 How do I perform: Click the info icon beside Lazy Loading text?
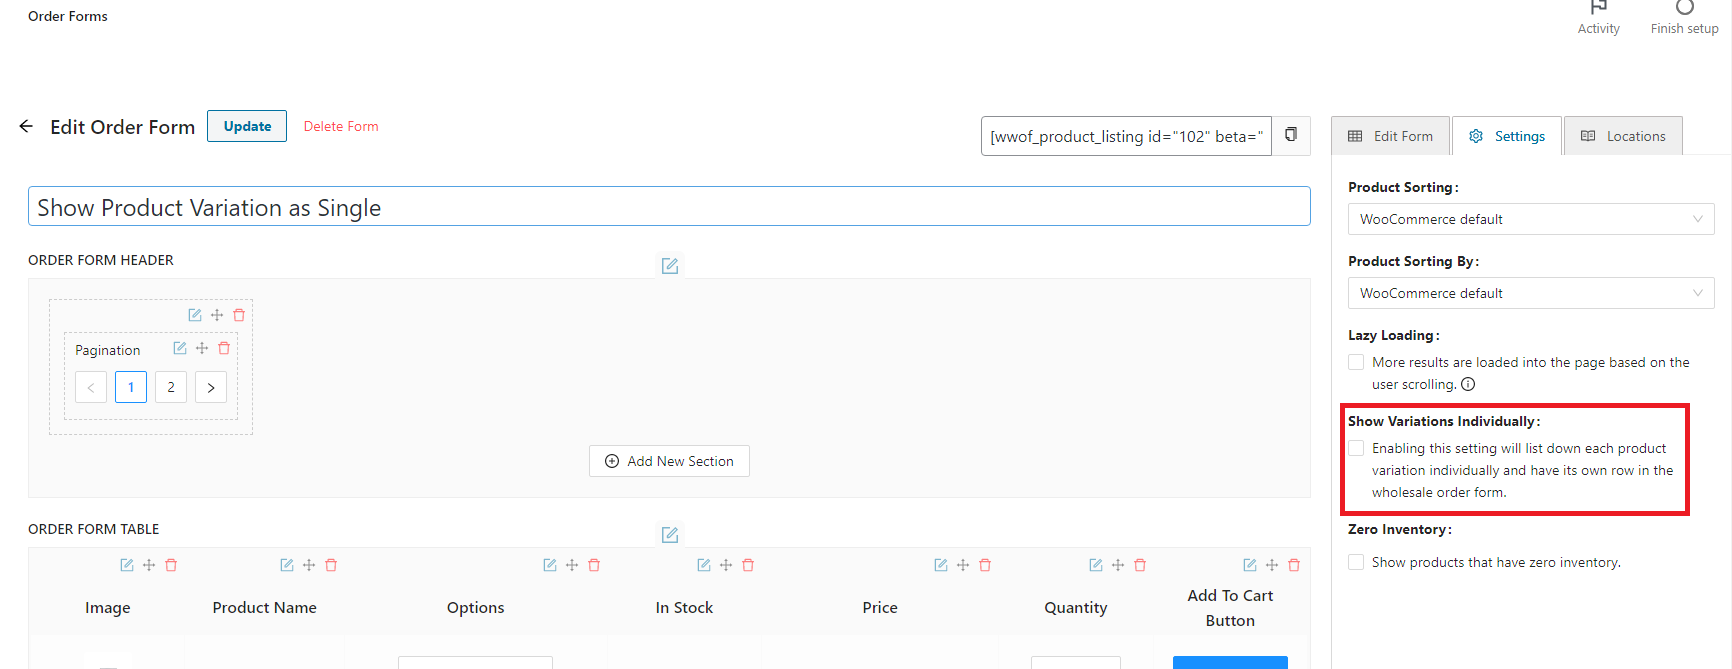click(1468, 384)
